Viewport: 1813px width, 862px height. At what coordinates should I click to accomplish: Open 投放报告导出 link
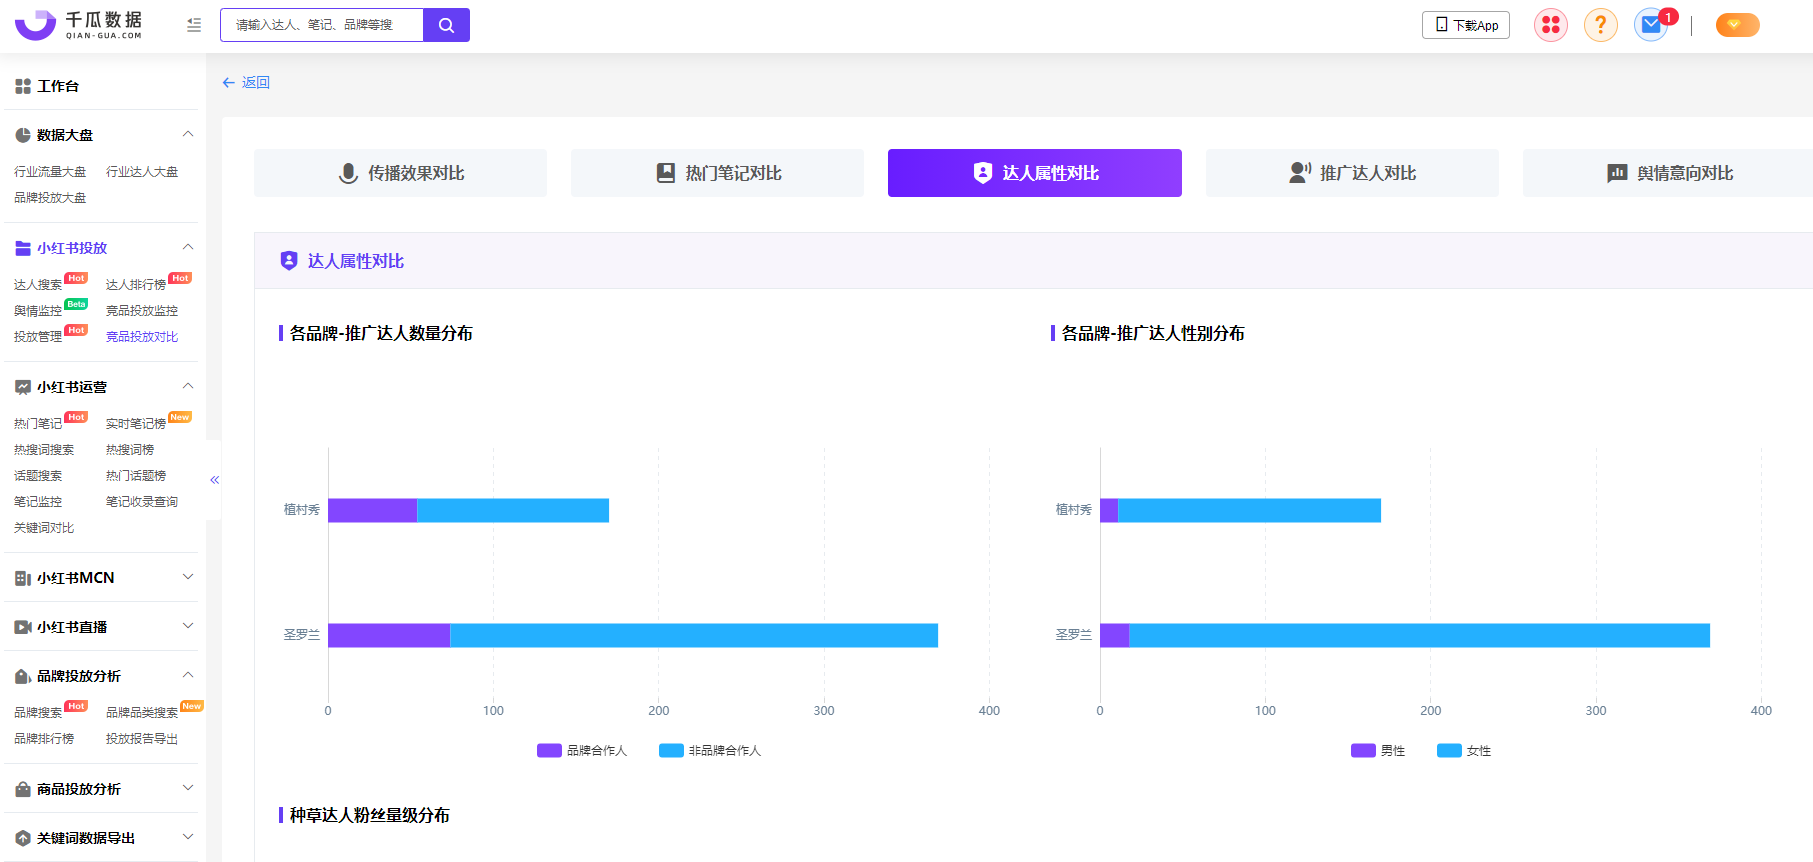(x=142, y=739)
